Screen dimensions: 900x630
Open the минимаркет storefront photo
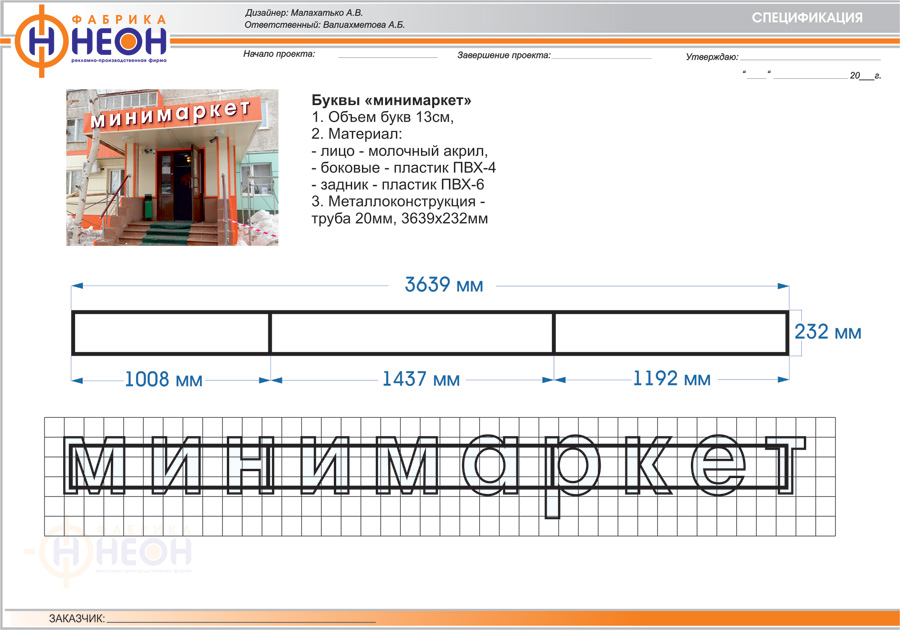coord(172,167)
